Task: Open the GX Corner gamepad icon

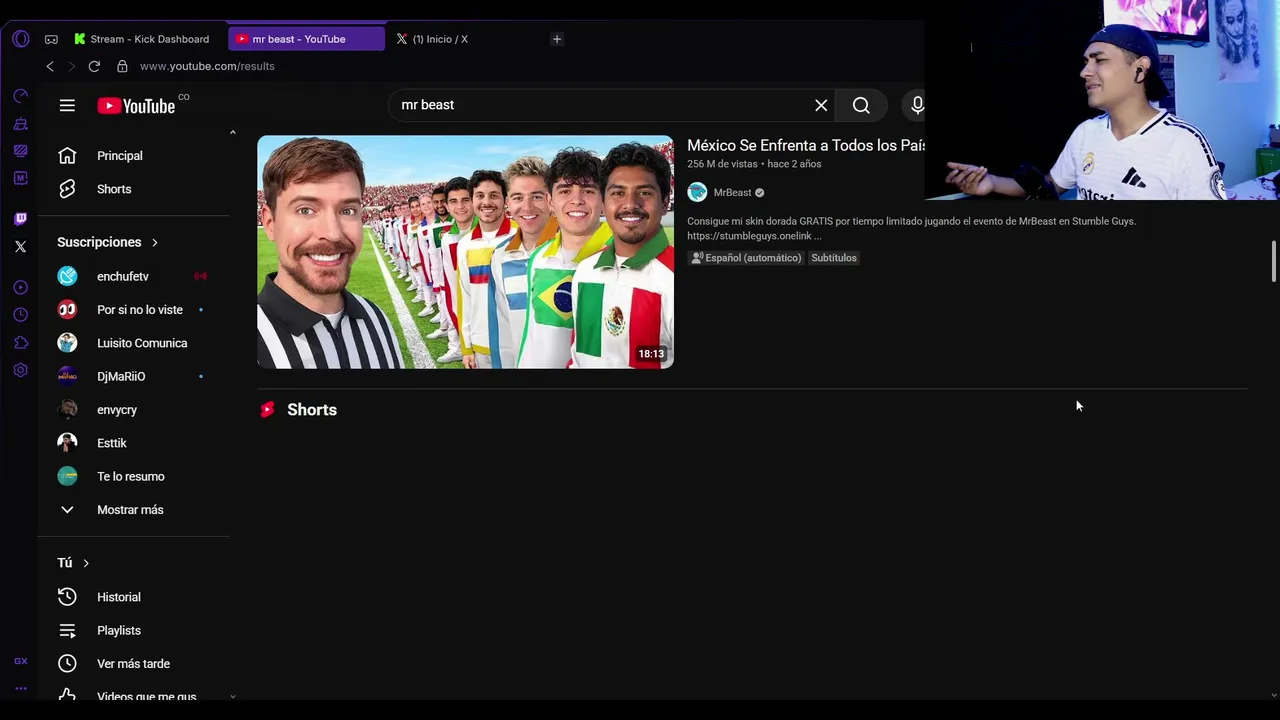Action: [51, 39]
